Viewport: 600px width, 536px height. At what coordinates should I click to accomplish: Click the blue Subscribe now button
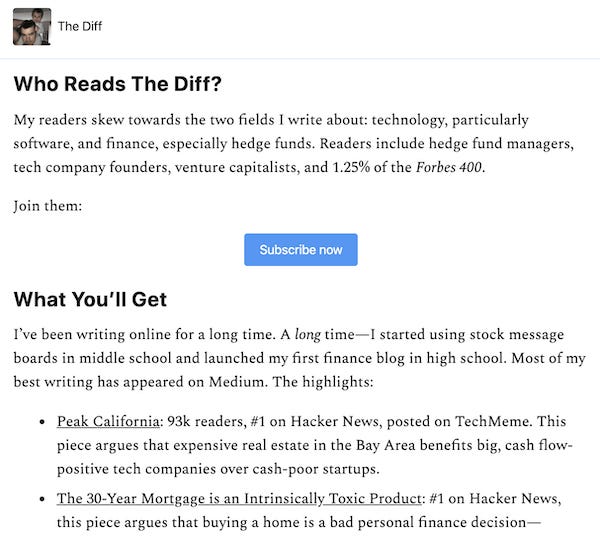pyautogui.click(x=301, y=249)
